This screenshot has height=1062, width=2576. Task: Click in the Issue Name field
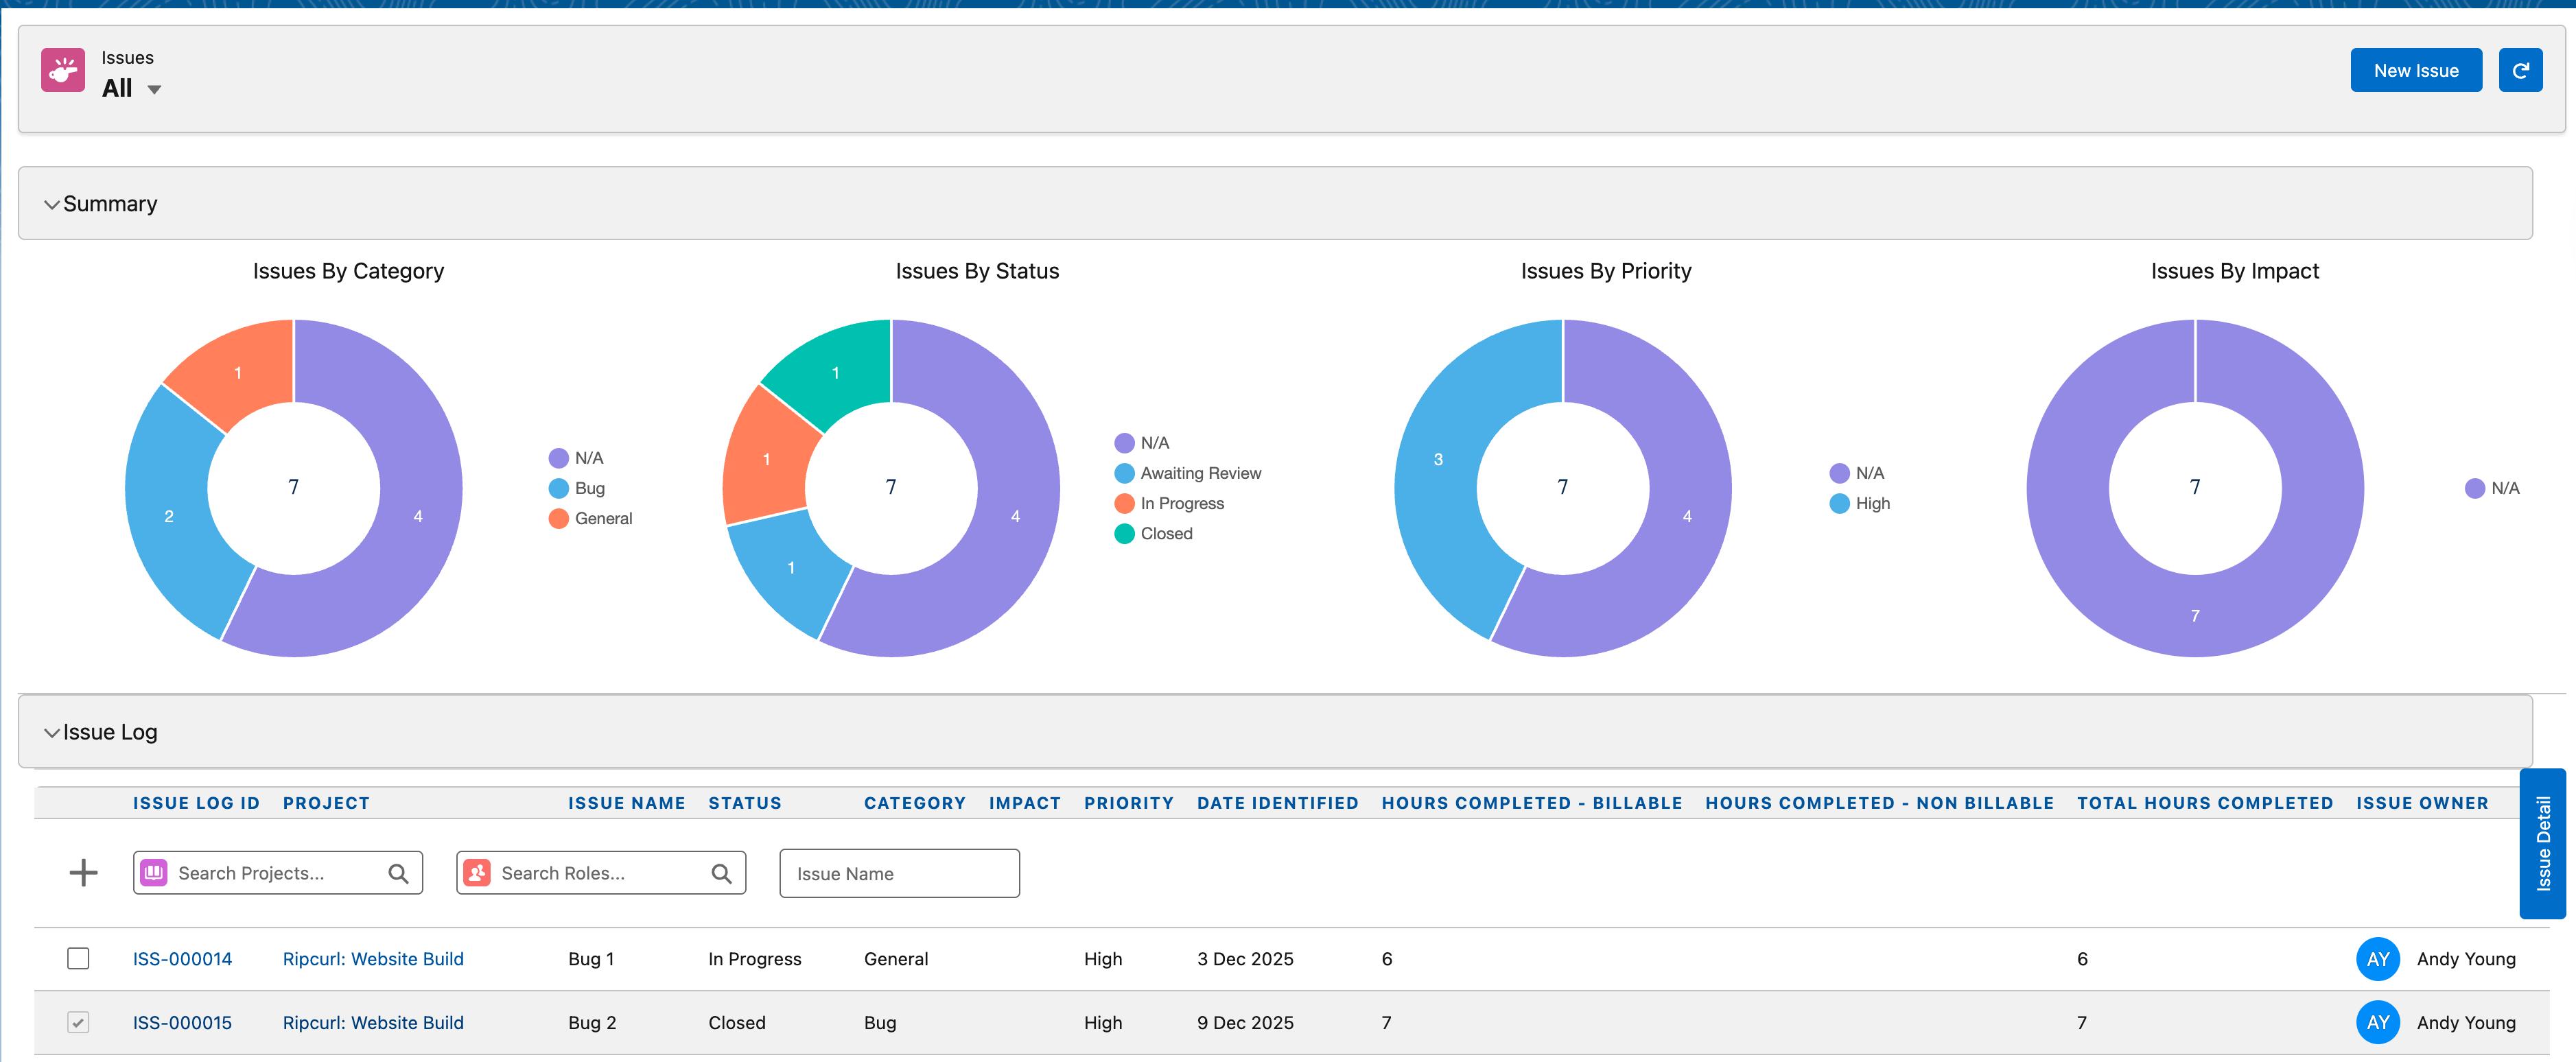point(899,873)
